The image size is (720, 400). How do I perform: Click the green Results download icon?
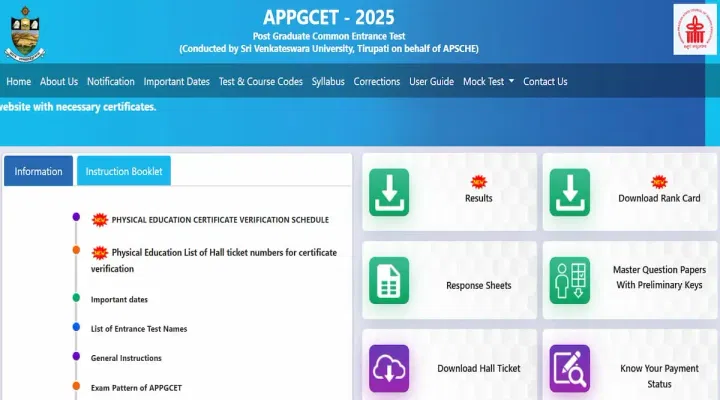pos(389,192)
